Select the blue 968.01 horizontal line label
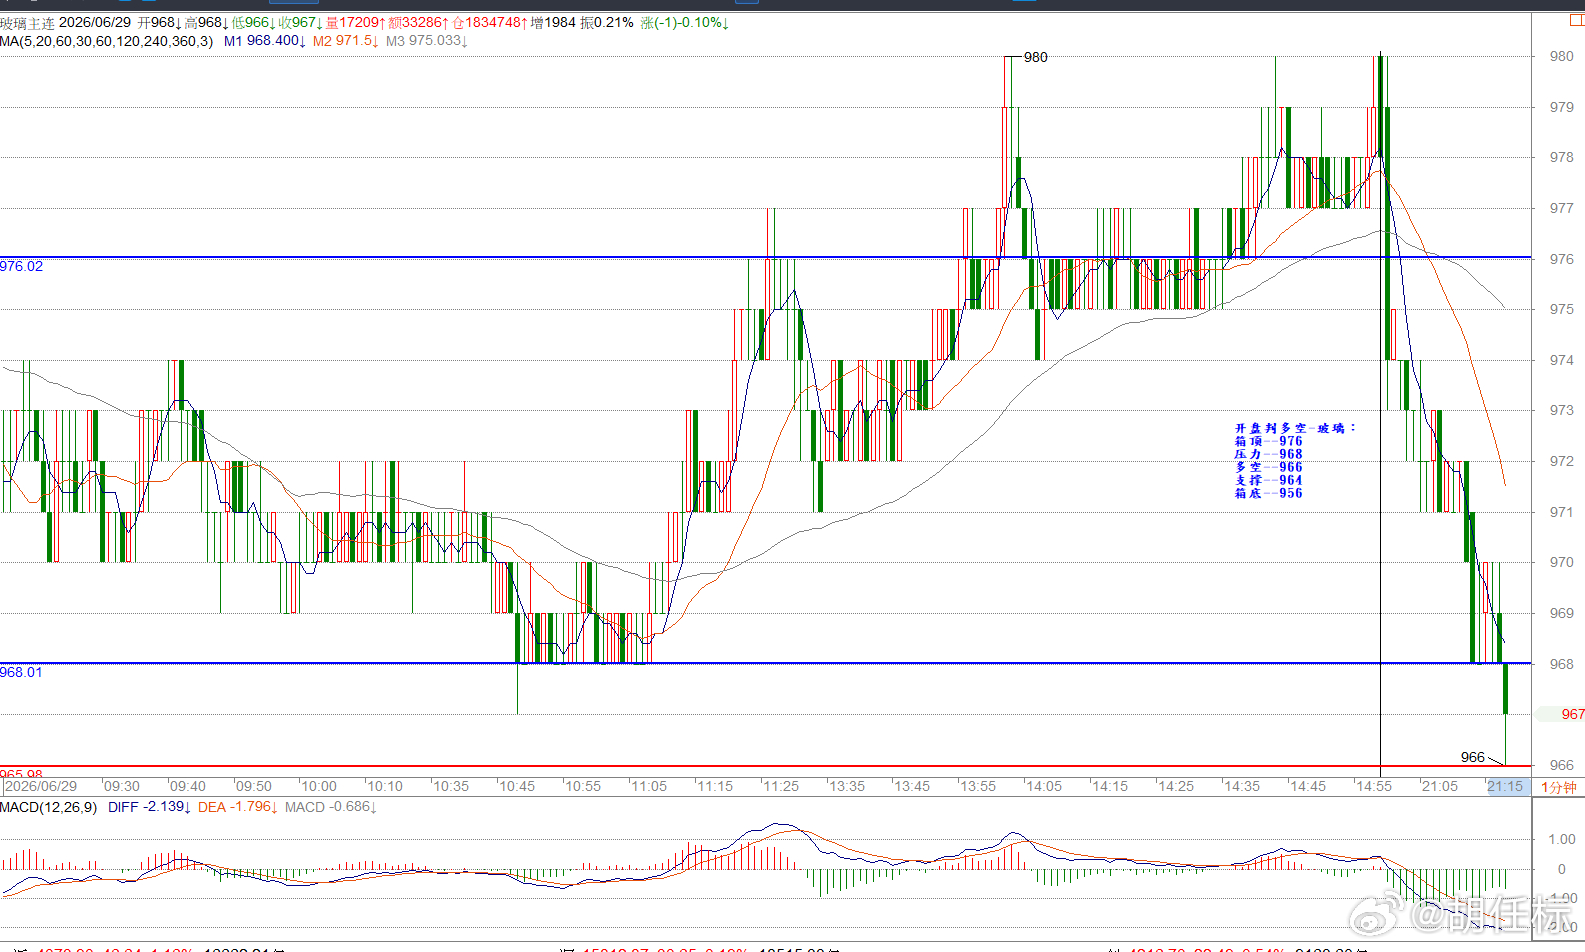Viewport: 1585px width, 952px height. (22, 672)
